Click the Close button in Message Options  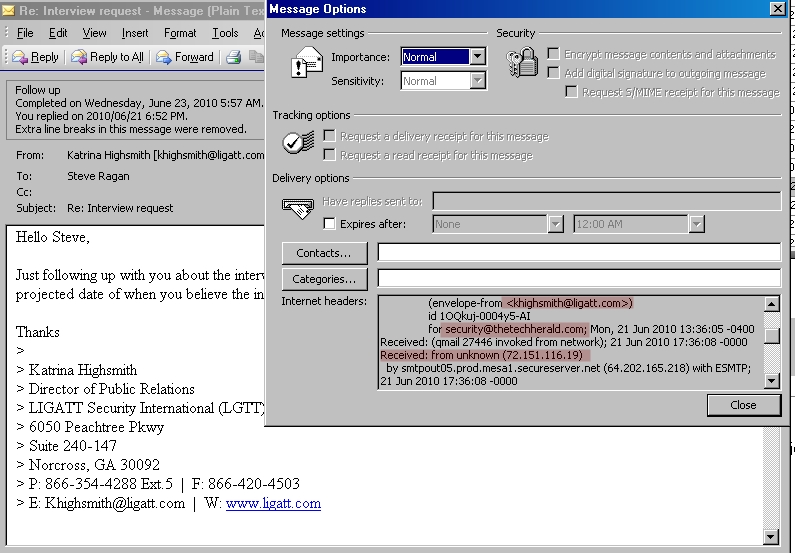(x=744, y=405)
